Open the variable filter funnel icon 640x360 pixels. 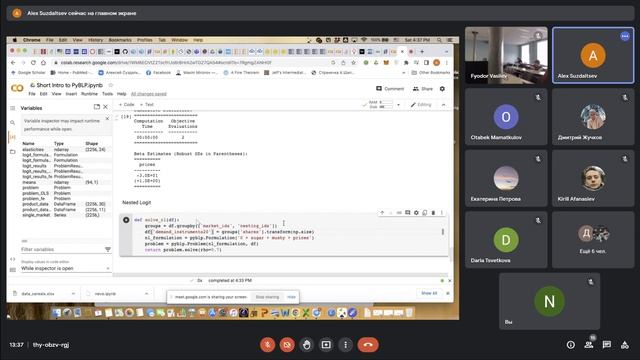[x=108, y=249]
